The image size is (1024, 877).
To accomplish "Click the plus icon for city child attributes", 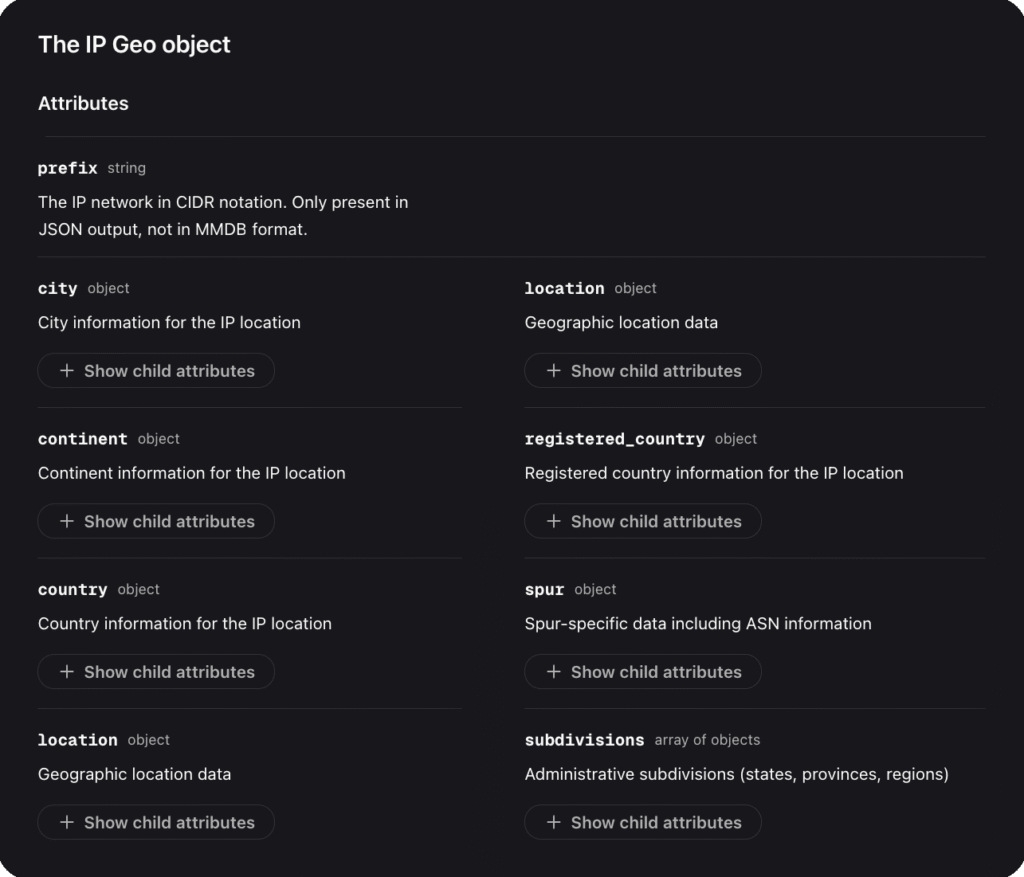I will coord(67,371).
